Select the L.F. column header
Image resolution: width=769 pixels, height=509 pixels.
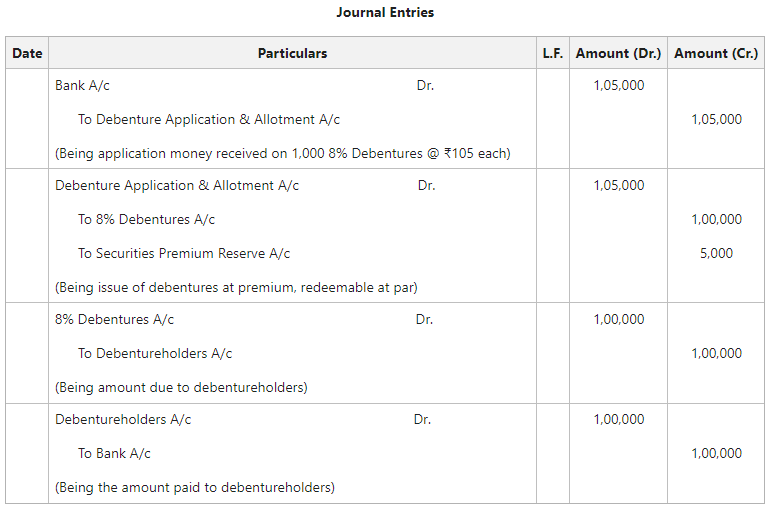pyautogui.click(x=553, y=53)
